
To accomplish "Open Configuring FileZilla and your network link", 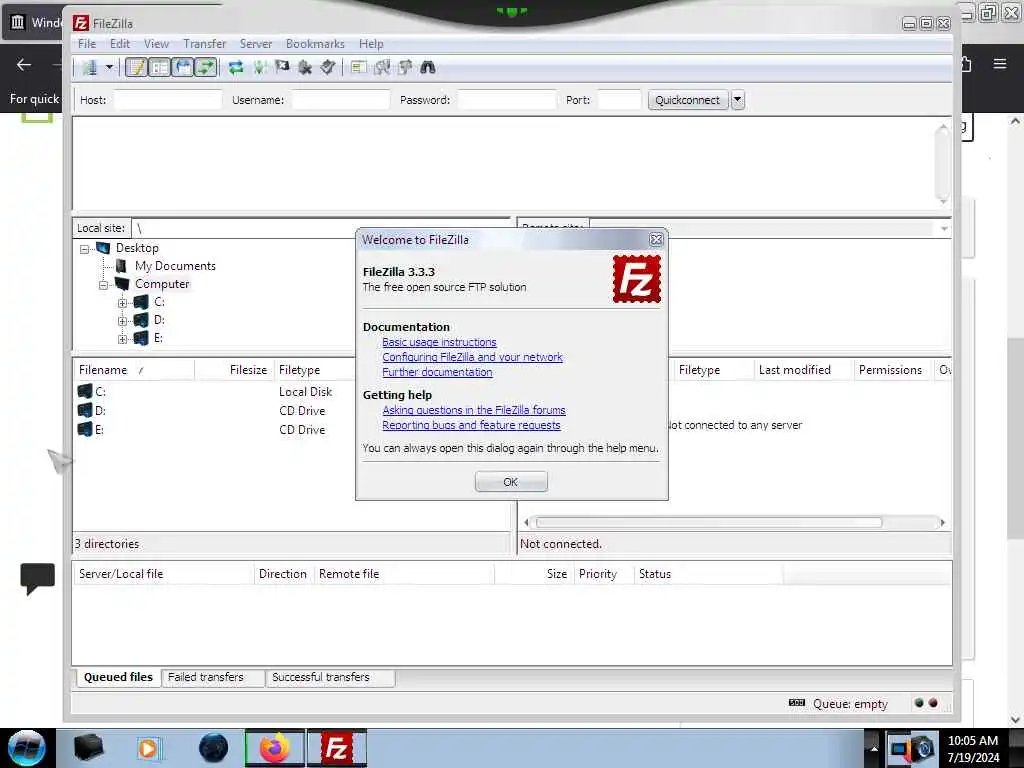I will (x=472, y=357).
